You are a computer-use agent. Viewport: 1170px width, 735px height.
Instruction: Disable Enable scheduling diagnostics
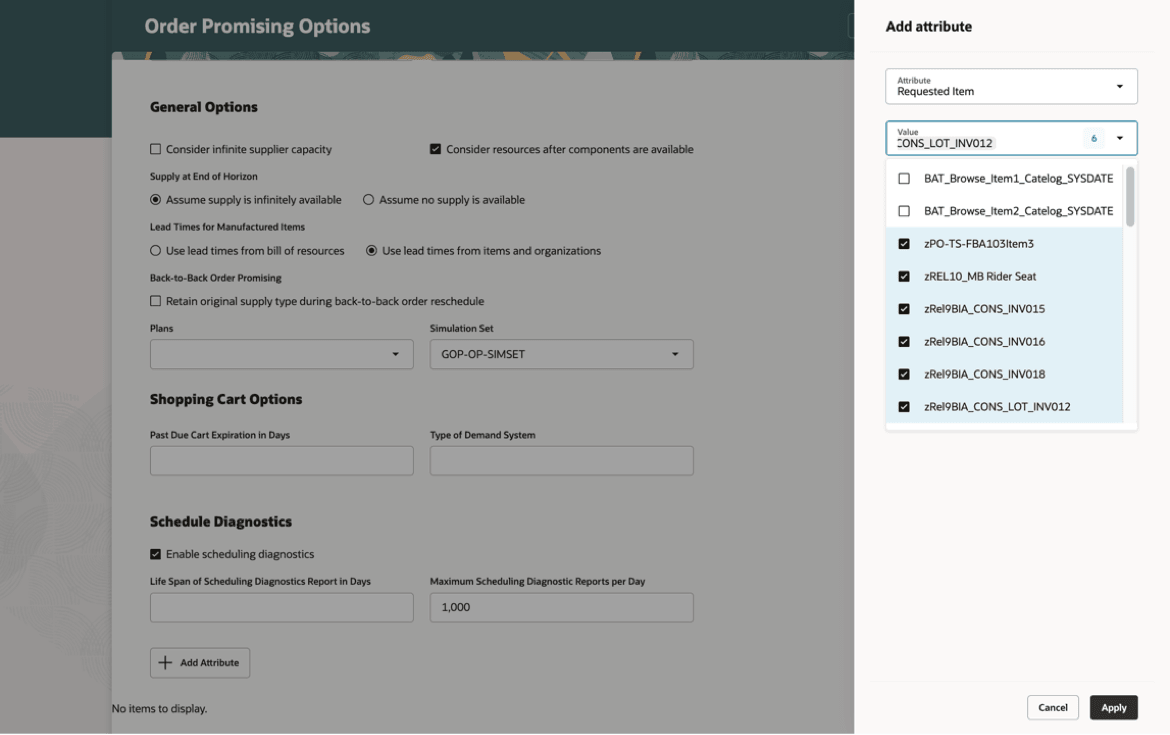tap(155, 553)
